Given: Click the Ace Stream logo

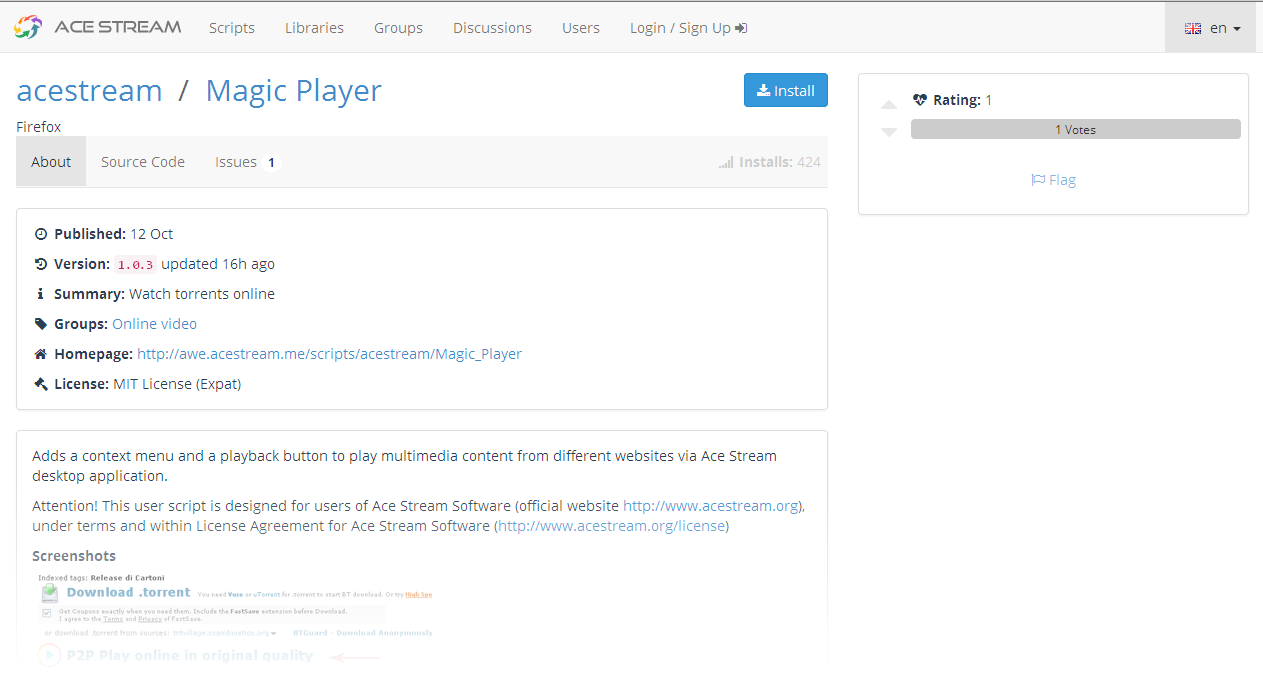Looking at the screenshot, I should pos(98,27).
